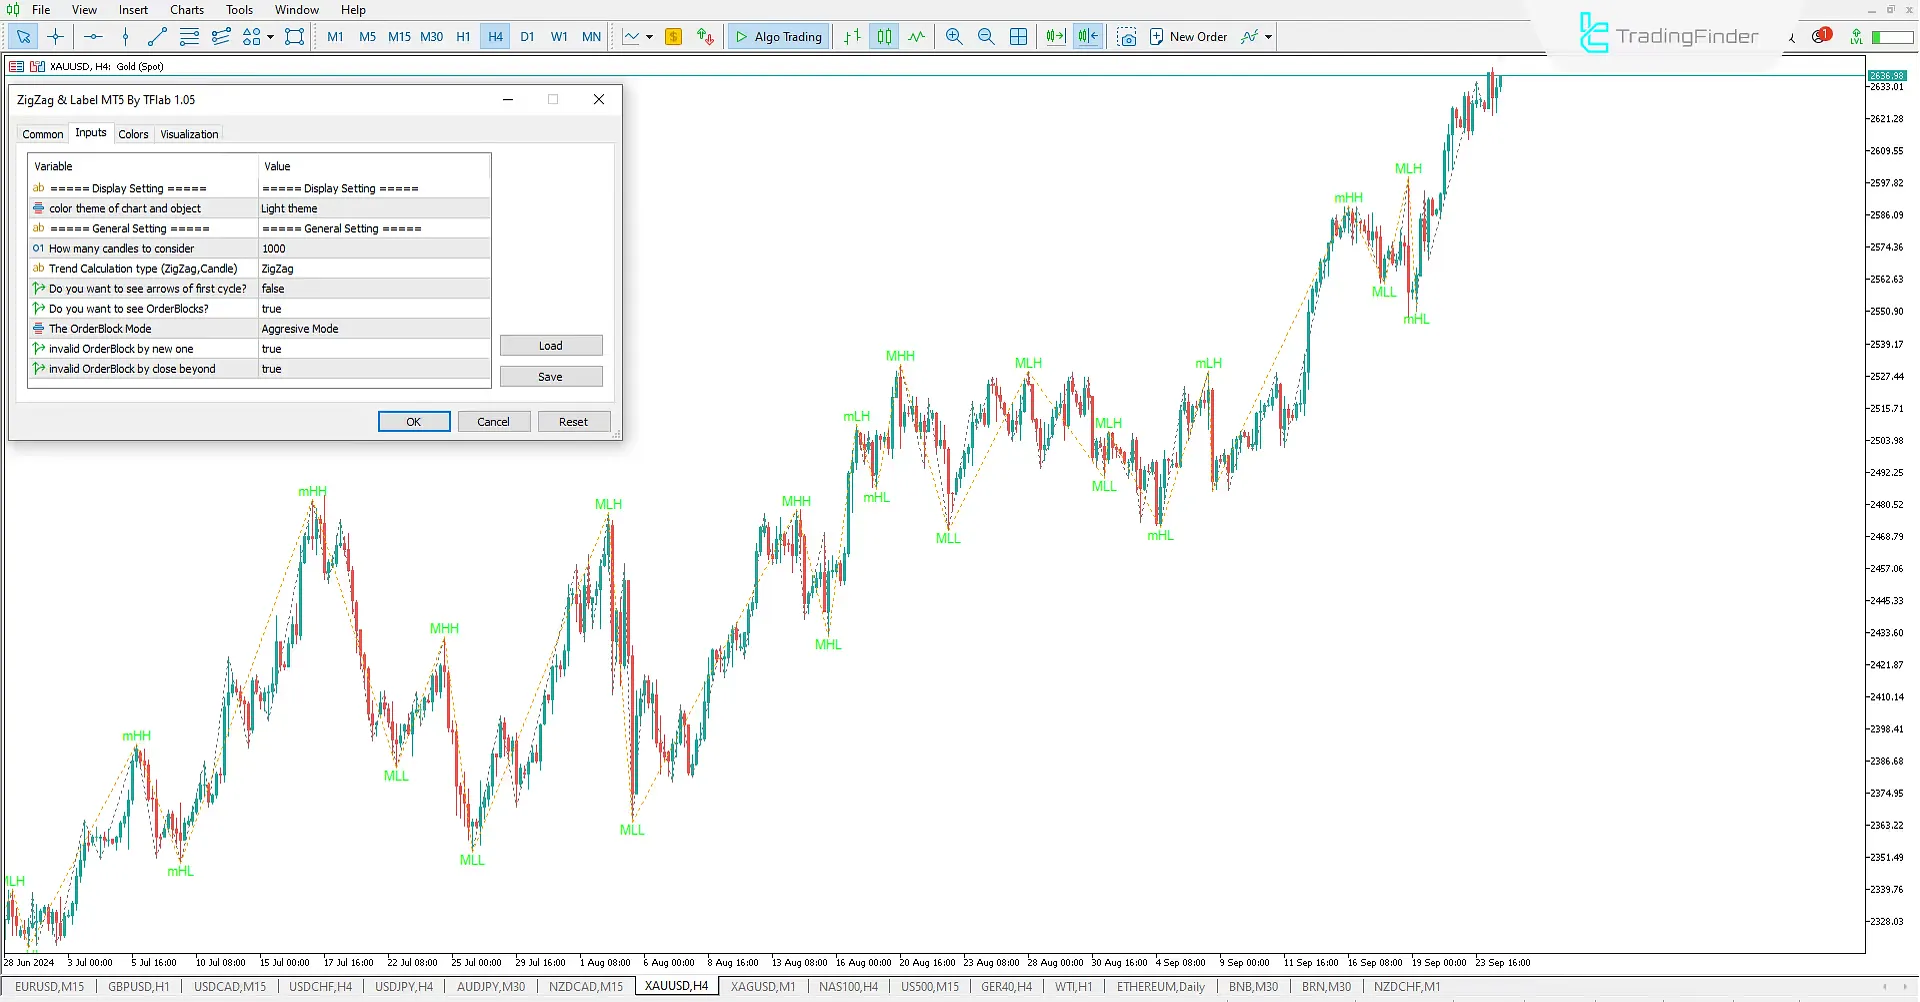This screenshot has width=1920, height=1002.
Task: Select the Trendline drawing tool
Action: coord(156,36)
